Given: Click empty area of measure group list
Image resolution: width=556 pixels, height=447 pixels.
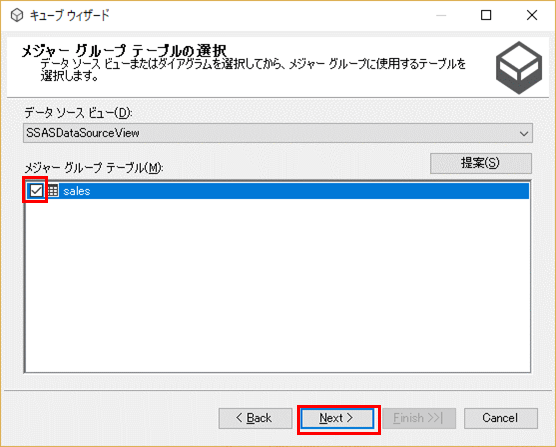Looking at the screenshot, I should (x=278, y=285).
